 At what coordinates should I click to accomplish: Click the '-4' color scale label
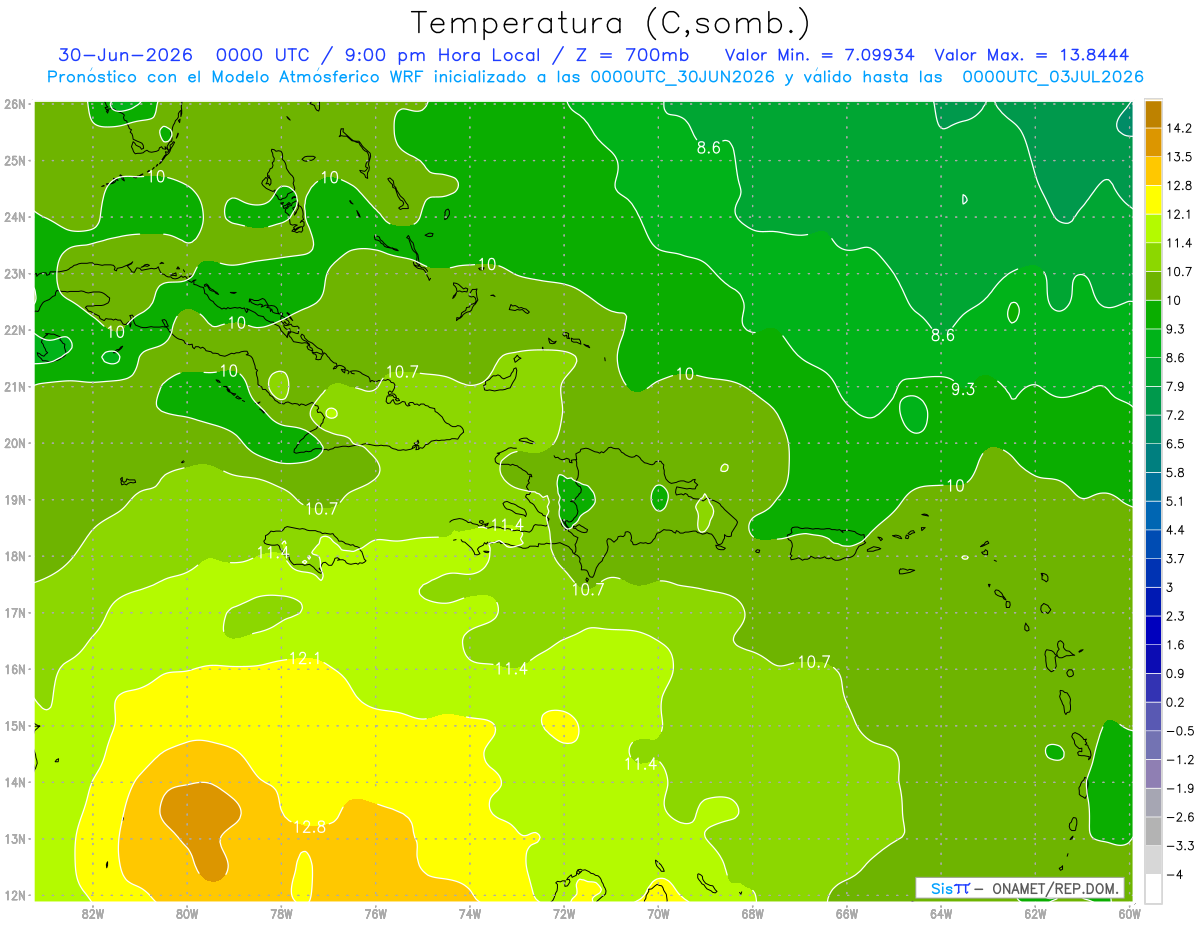pyautogui.click(x=1174, y=874)
